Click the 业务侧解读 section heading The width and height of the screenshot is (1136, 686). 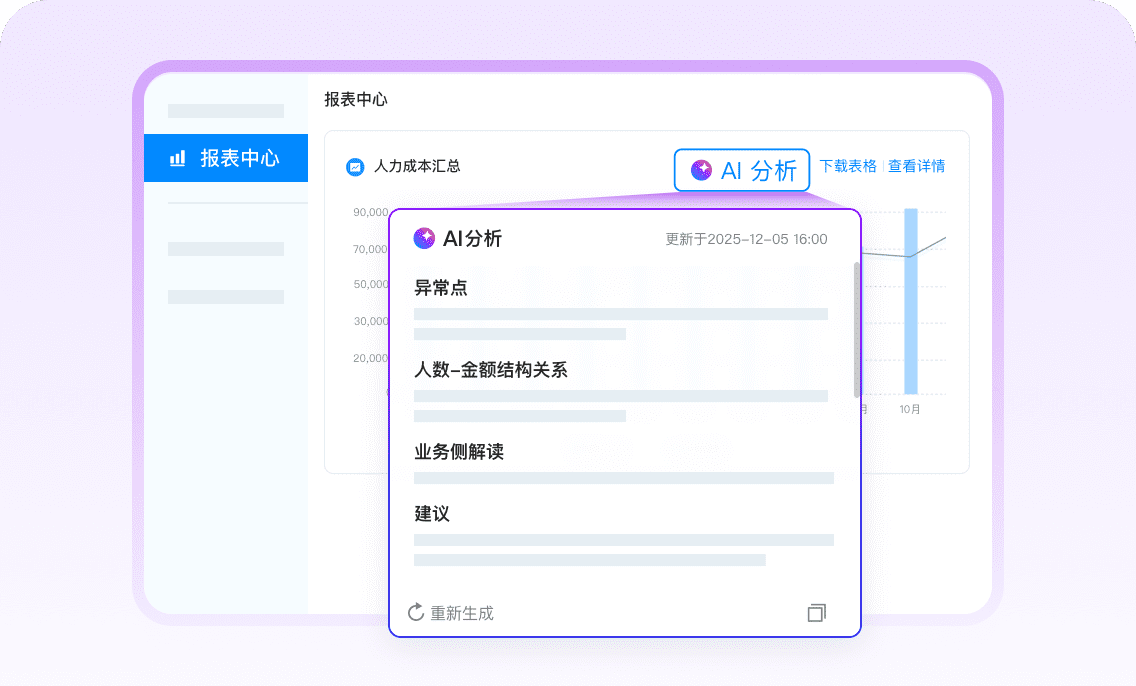tap(459, 452)
